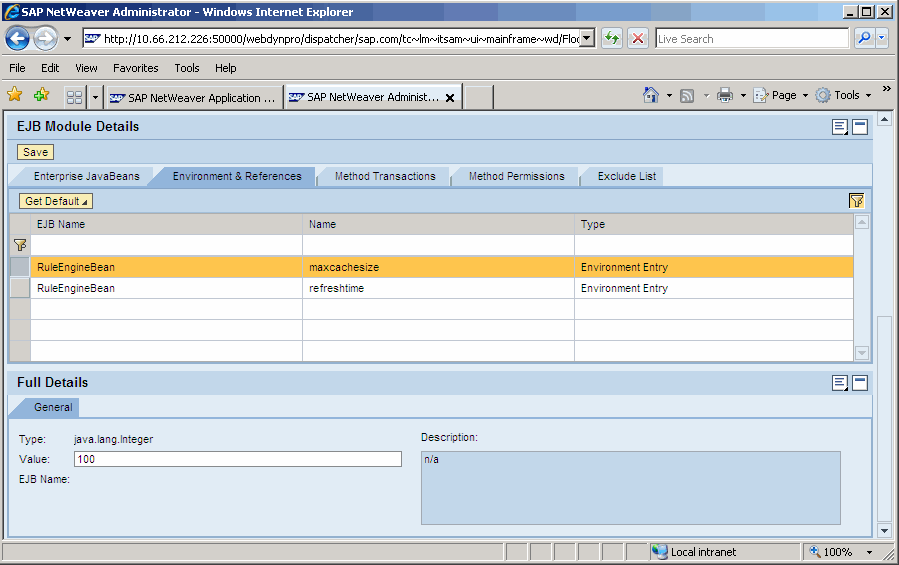Open the Page command menu
This screenshot has height=565, width=899.
(x=780, y=95)
